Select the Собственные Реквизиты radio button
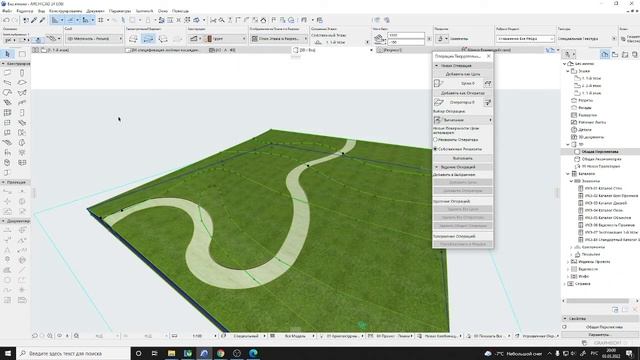Image resolution: width=640 pixels, height=360 pixels. point(436,149)
